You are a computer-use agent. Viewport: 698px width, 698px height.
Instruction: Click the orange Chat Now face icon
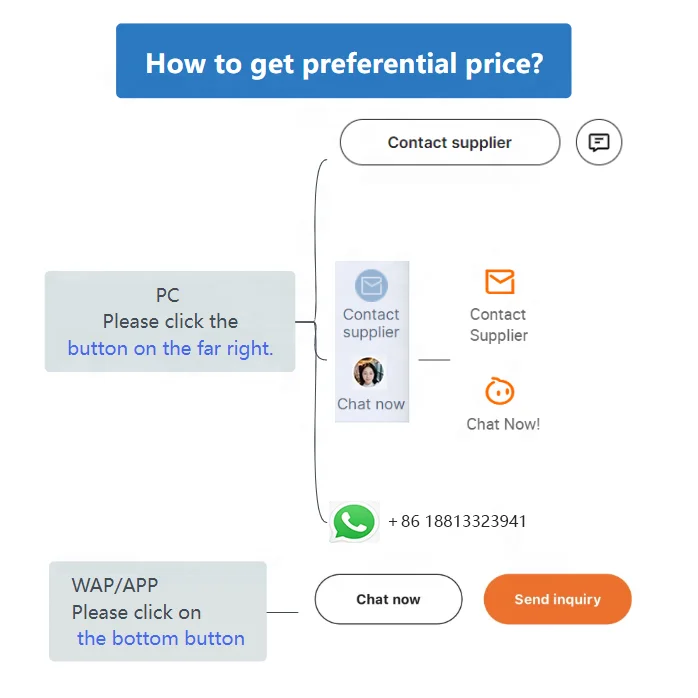tap(500, 391)
